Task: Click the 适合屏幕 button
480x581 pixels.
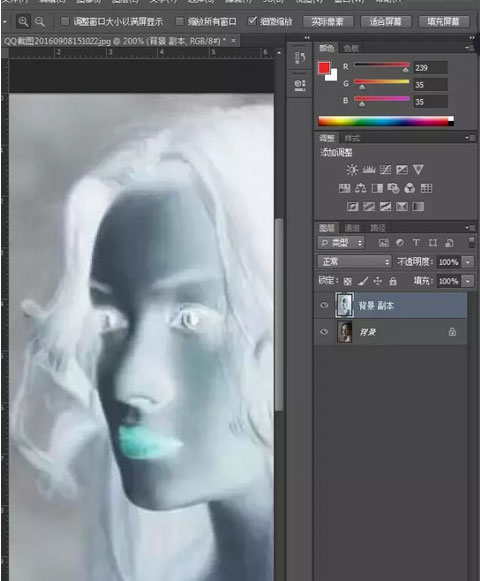Action: 386,21
